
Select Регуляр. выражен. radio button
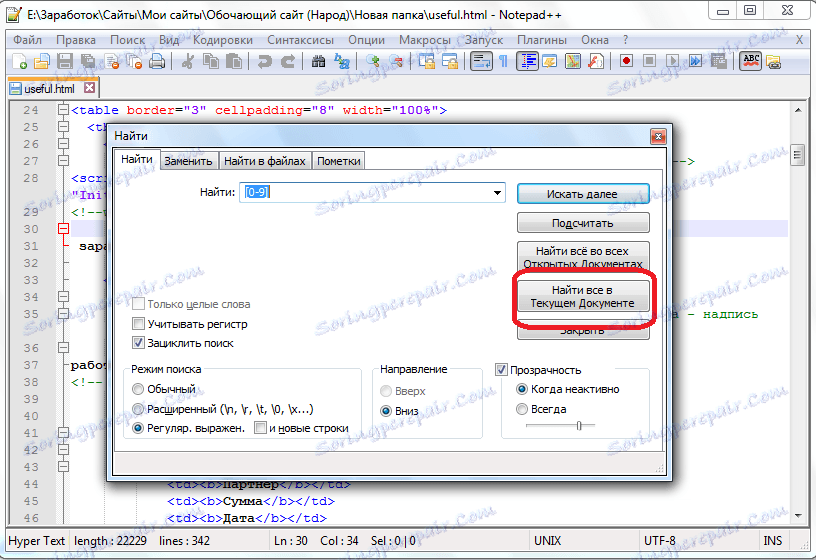click(x=138, y=428)
